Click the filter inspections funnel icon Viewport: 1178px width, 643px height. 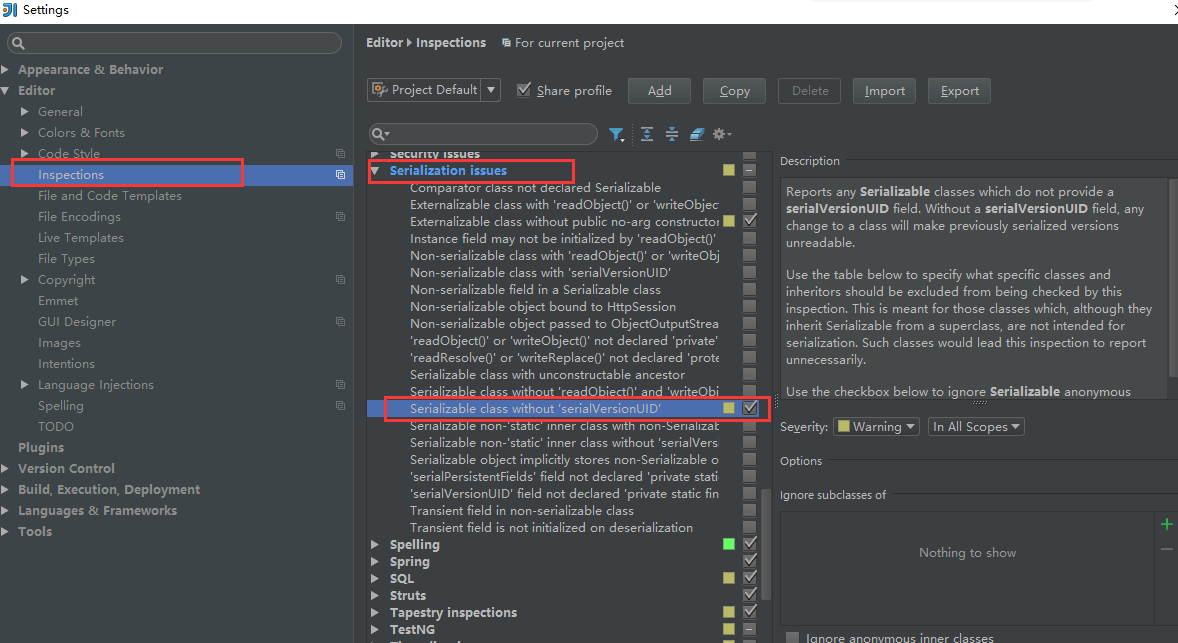(616, 134)
